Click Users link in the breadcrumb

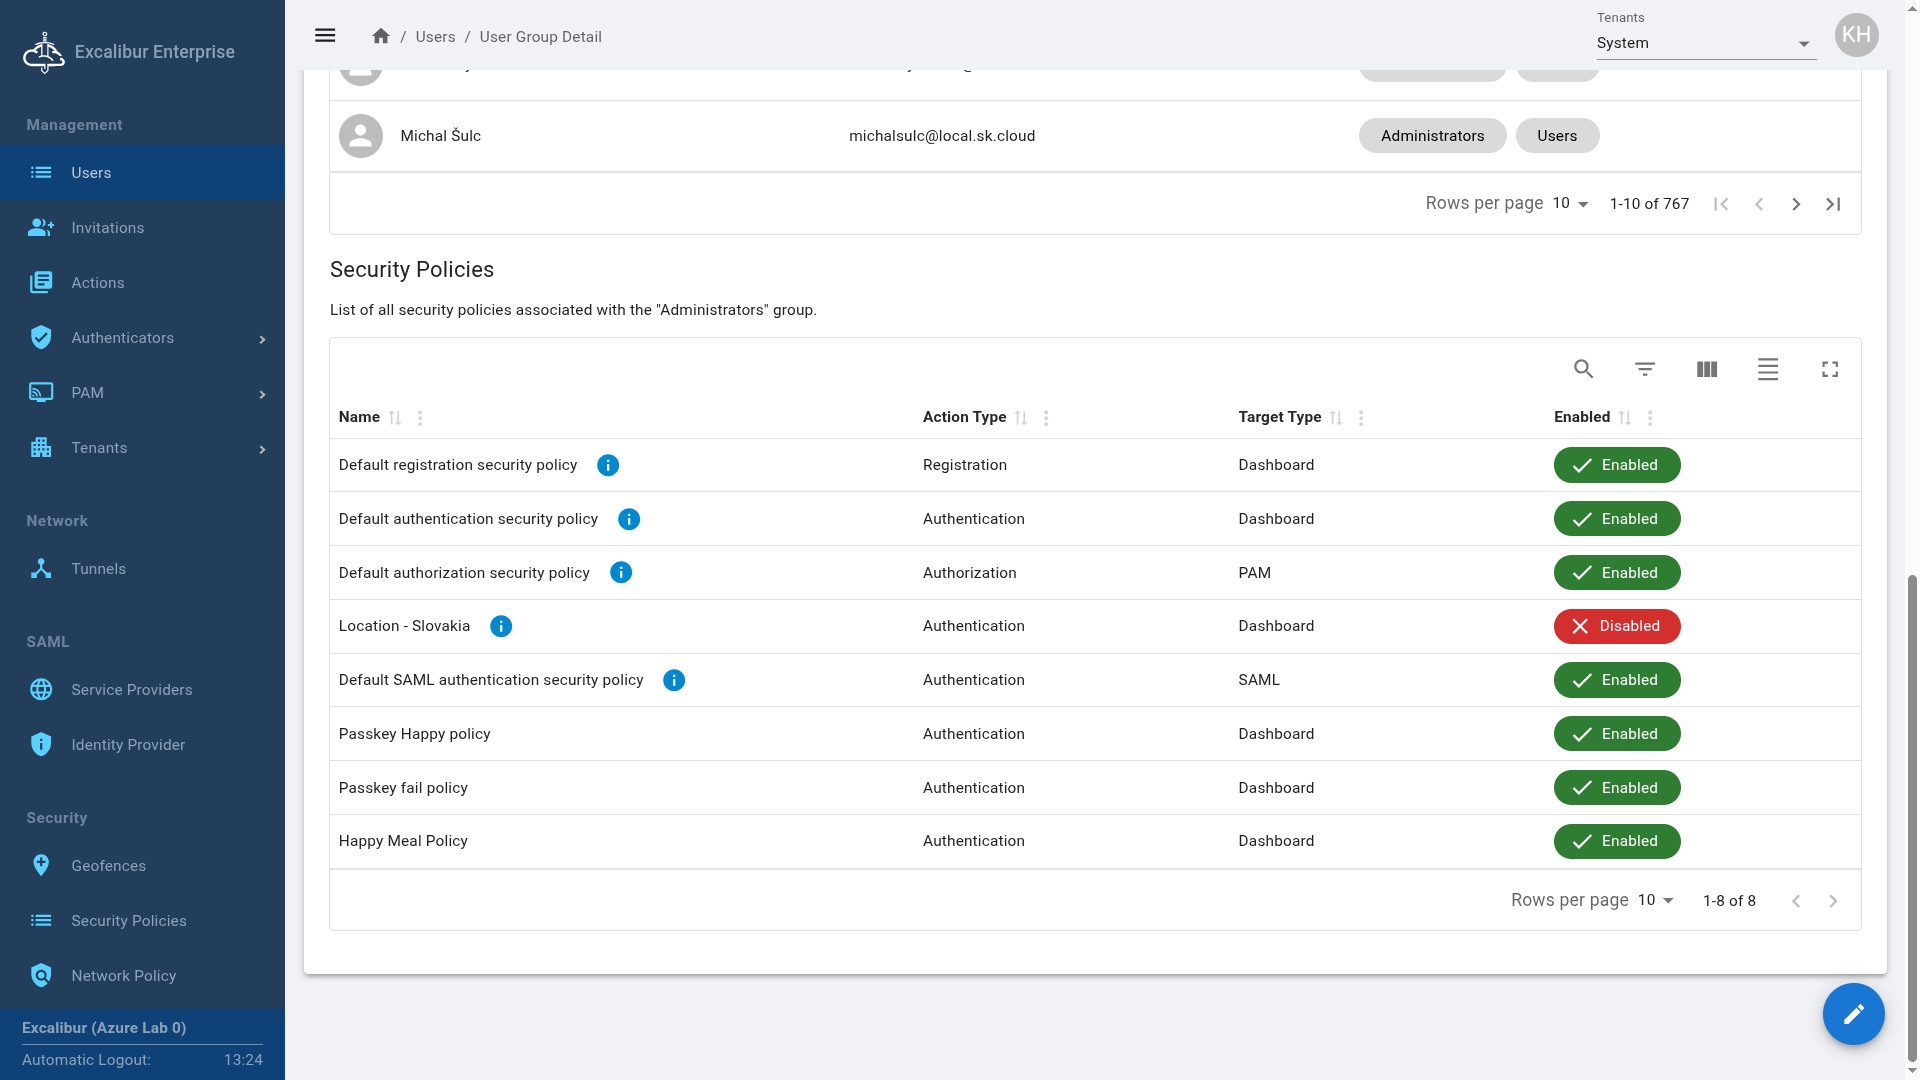click(x=435, y=37)
